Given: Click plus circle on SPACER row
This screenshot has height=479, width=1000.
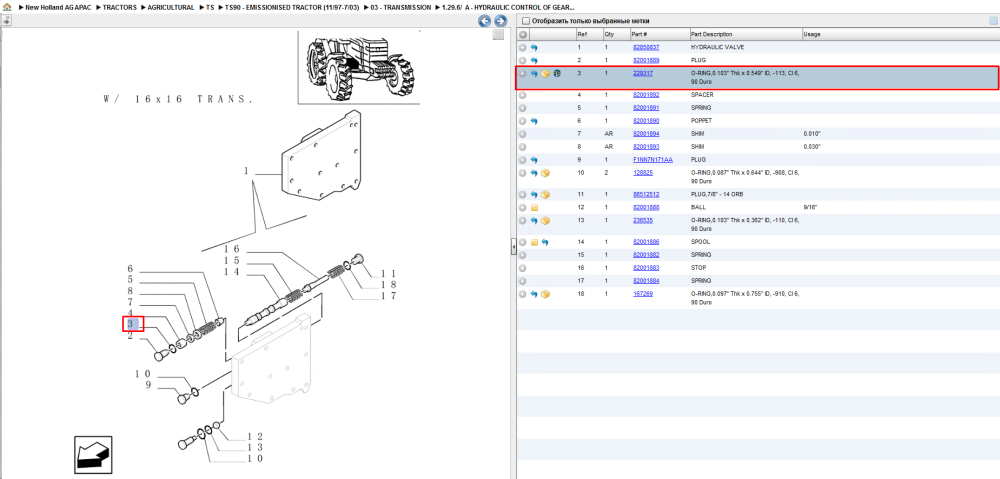Looking at the screenshot, I should [x=522, y=95].
